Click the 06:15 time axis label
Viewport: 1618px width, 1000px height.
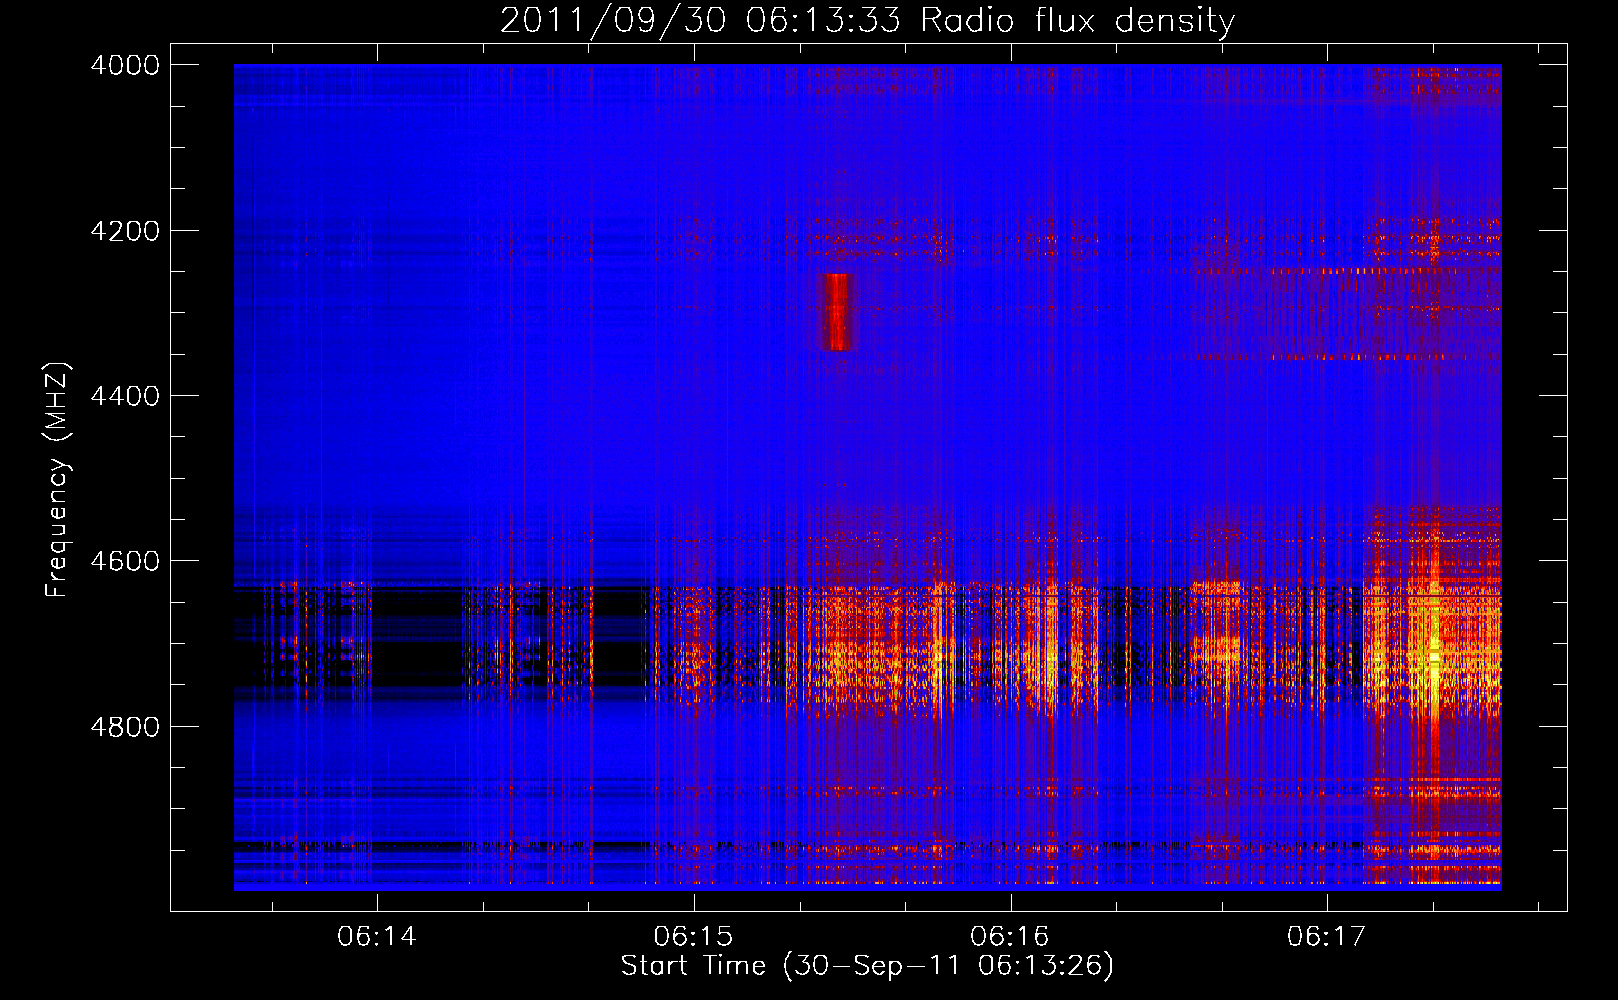pos(693,936)
